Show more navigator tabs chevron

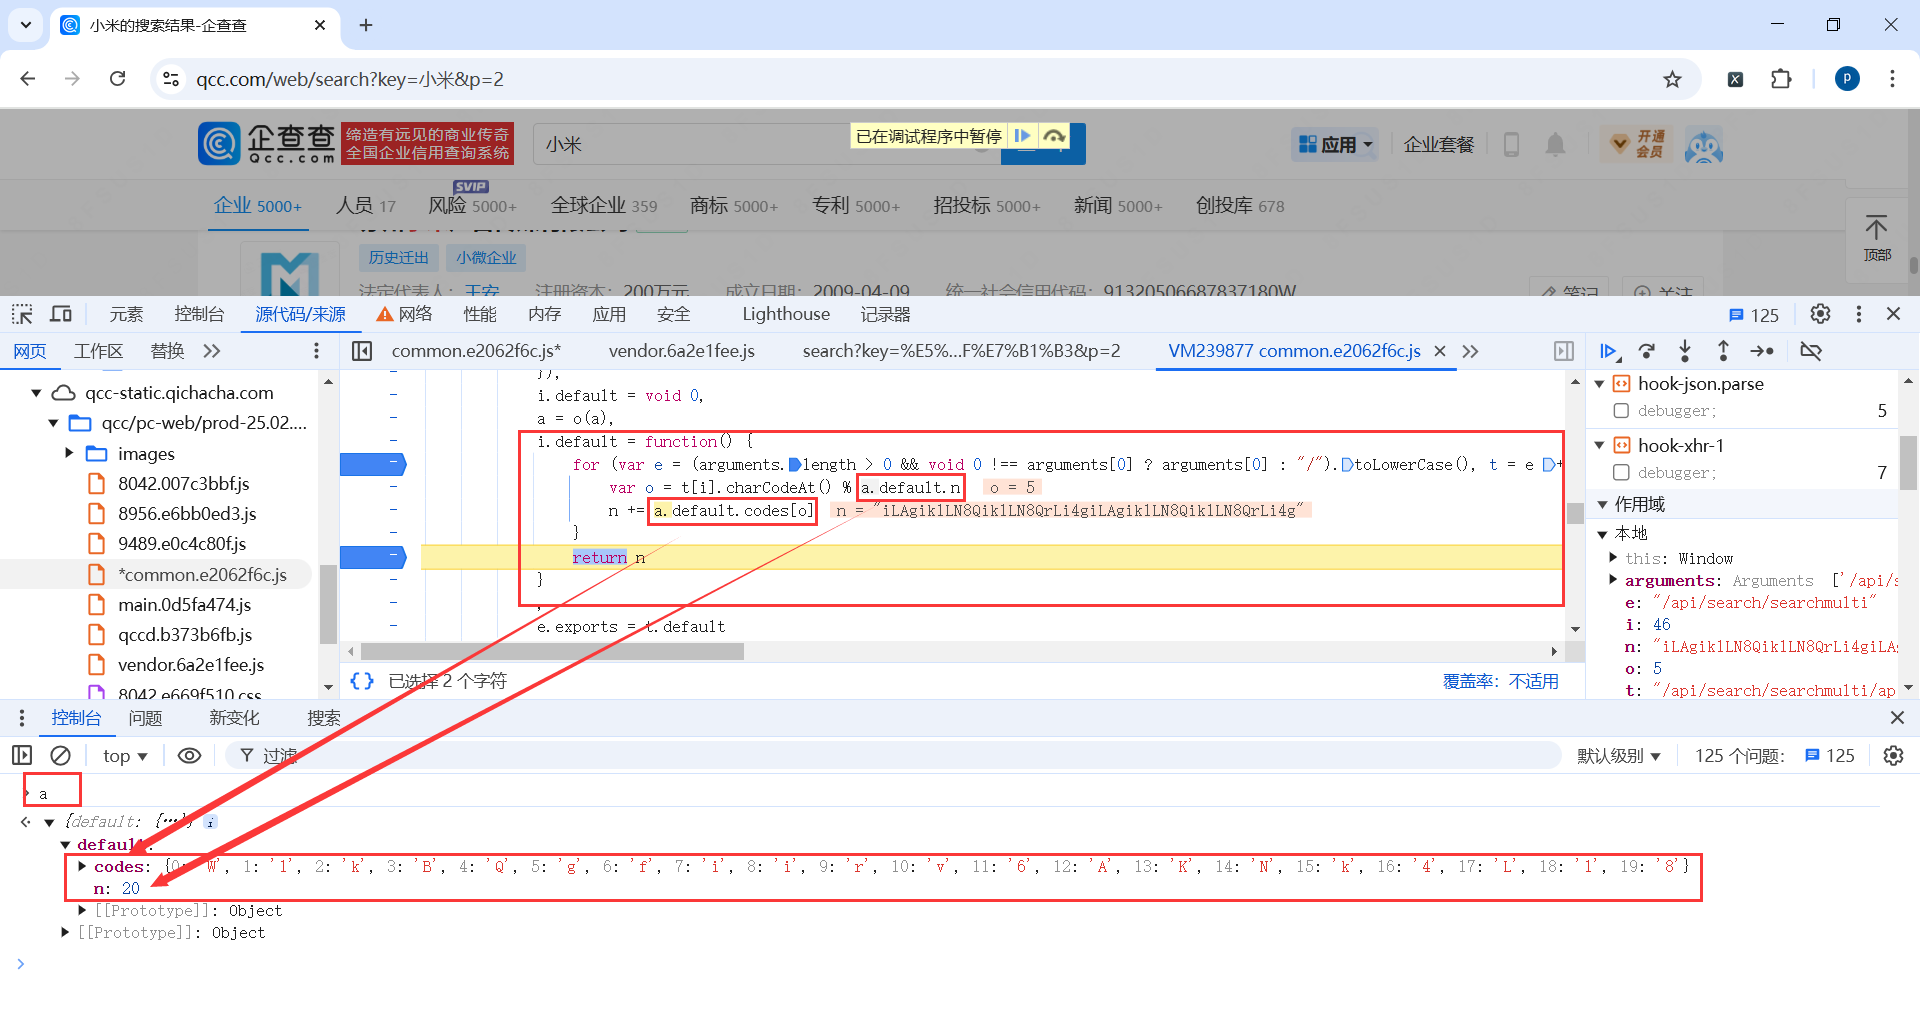point(211,351)
